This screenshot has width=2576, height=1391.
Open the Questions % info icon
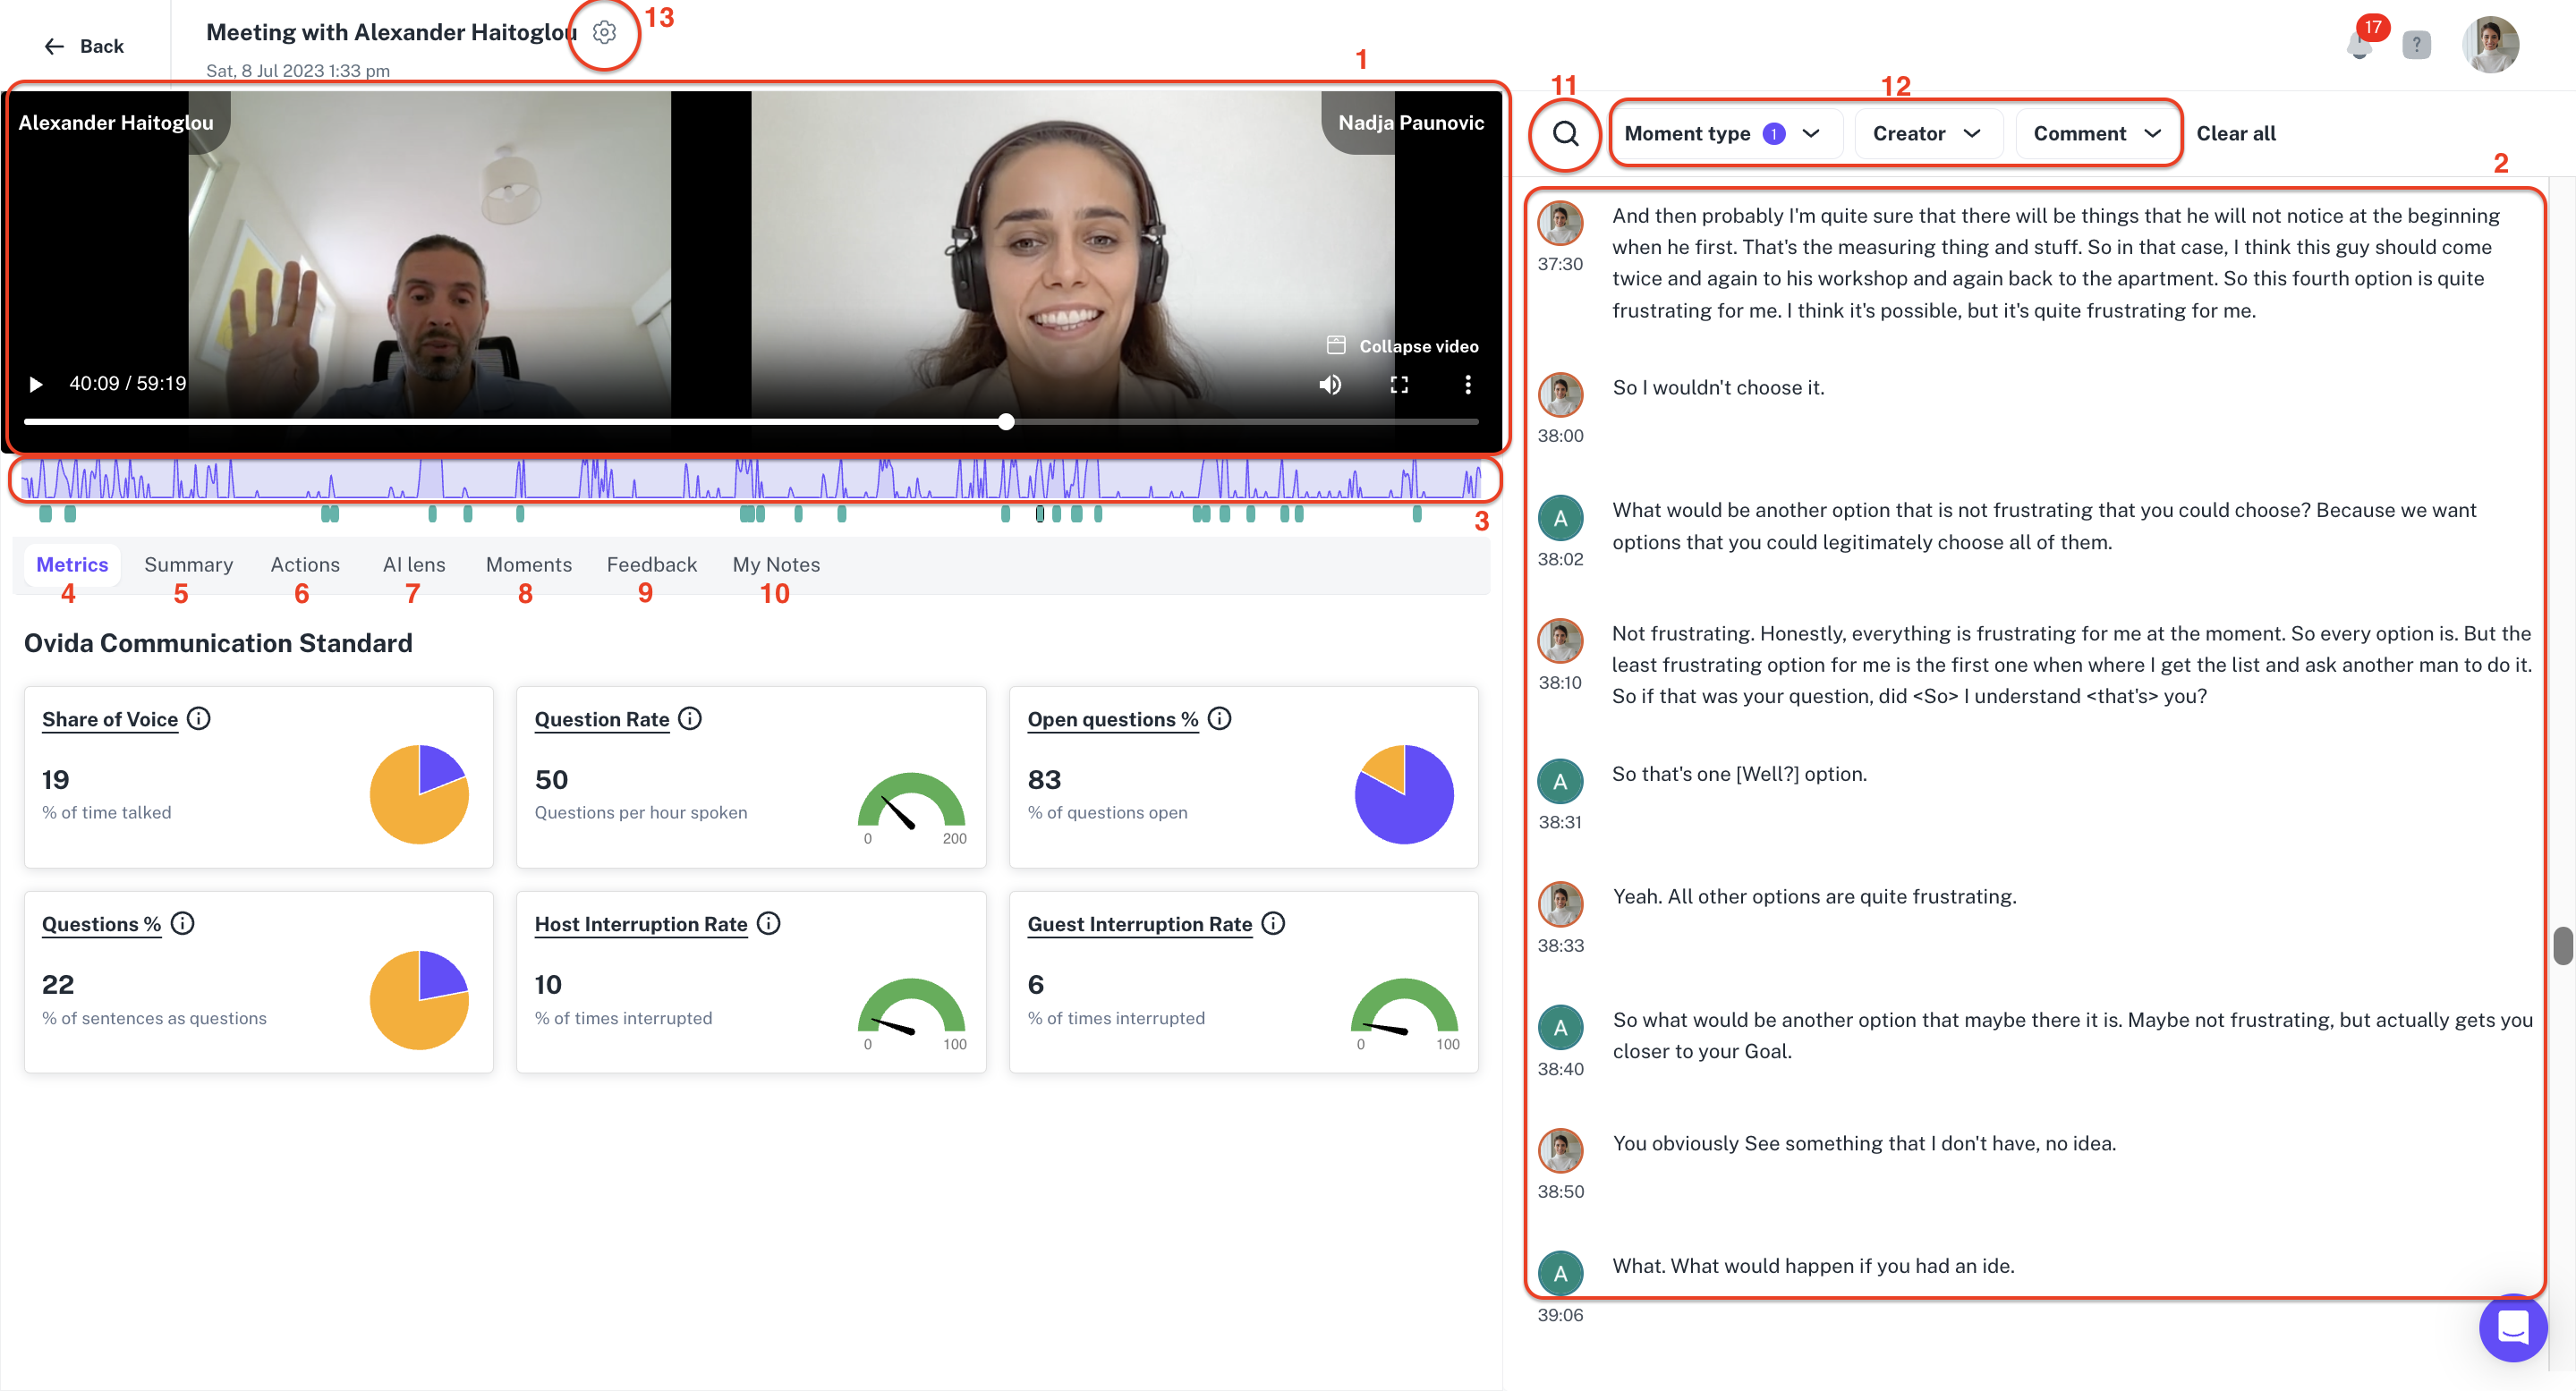(x=182, y=924)
